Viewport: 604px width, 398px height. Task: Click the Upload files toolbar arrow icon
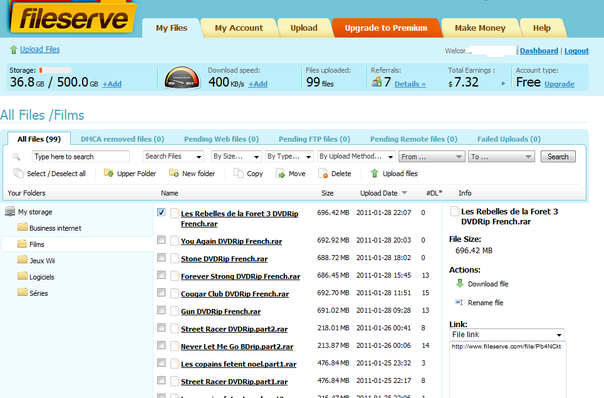tap(374, 173)
